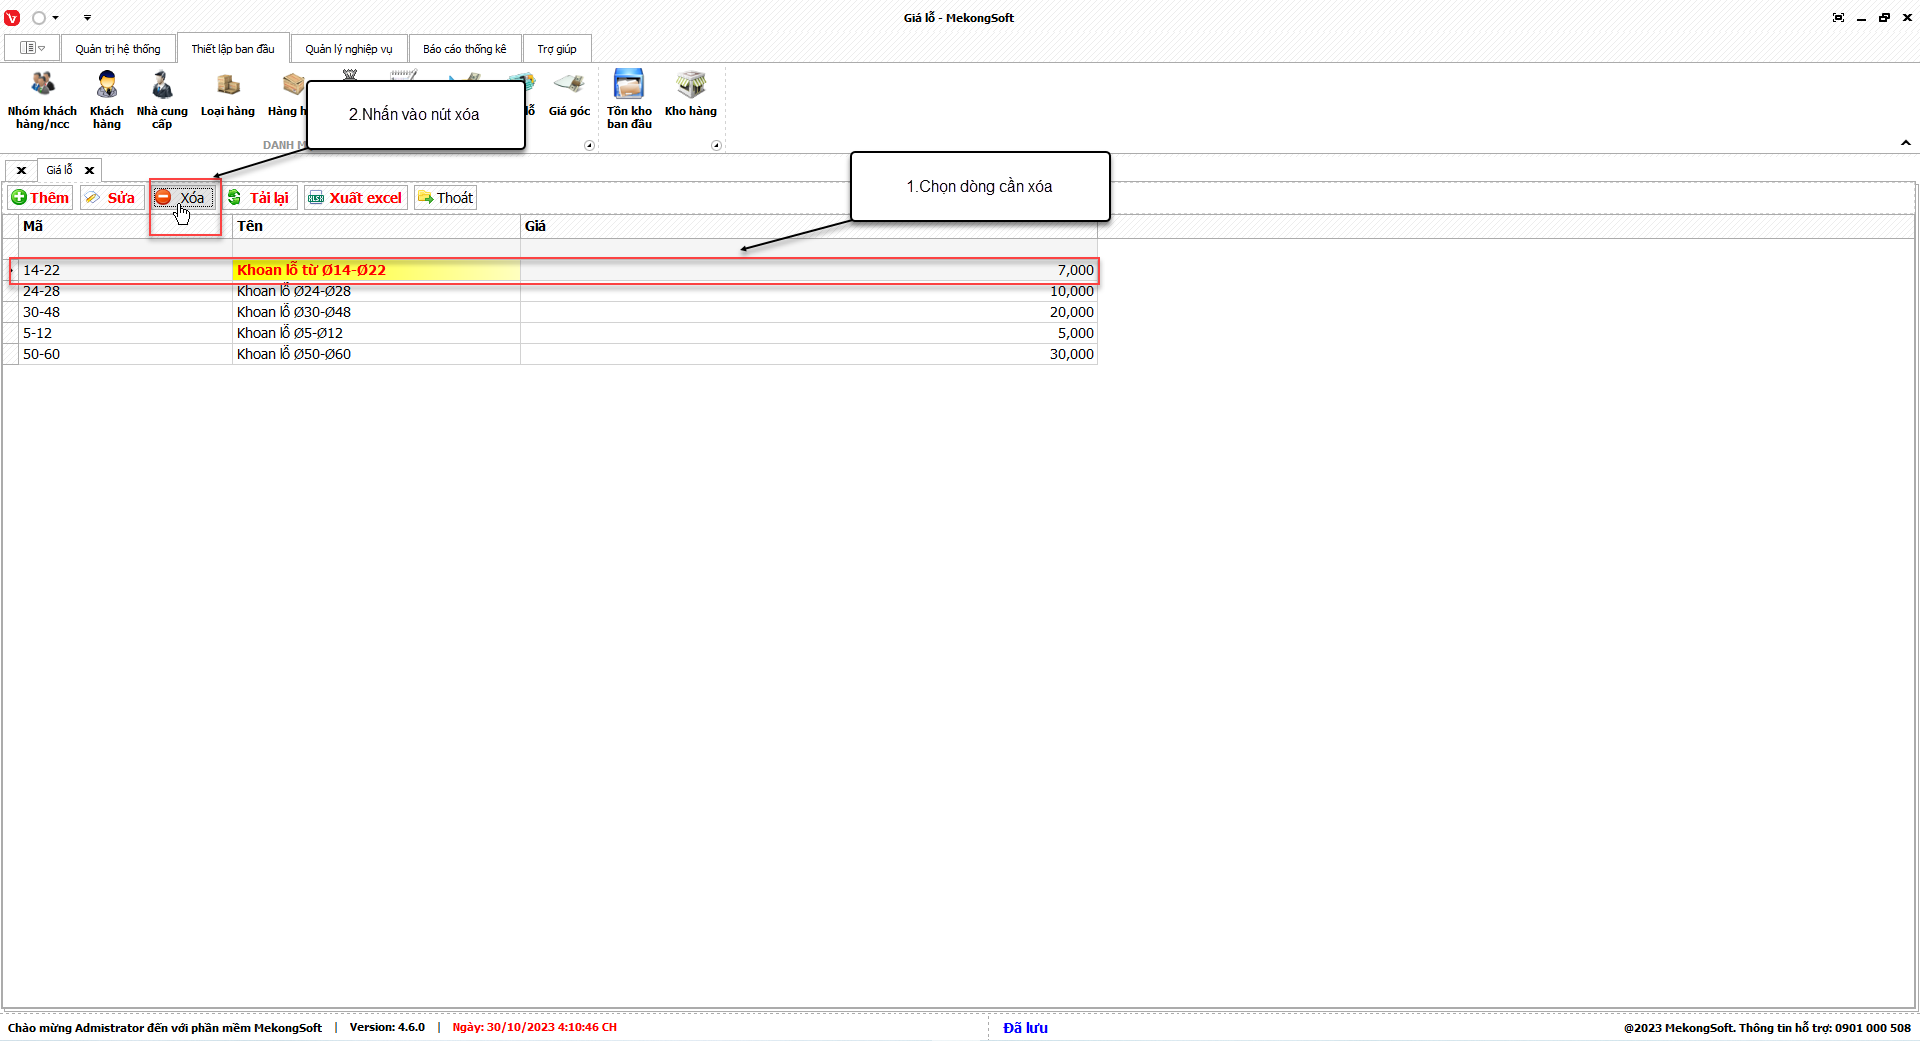The height and width of the screenshot is (1041, 1920).
Task: Click the date and time status entry
Action: [x=534, y=1027]
